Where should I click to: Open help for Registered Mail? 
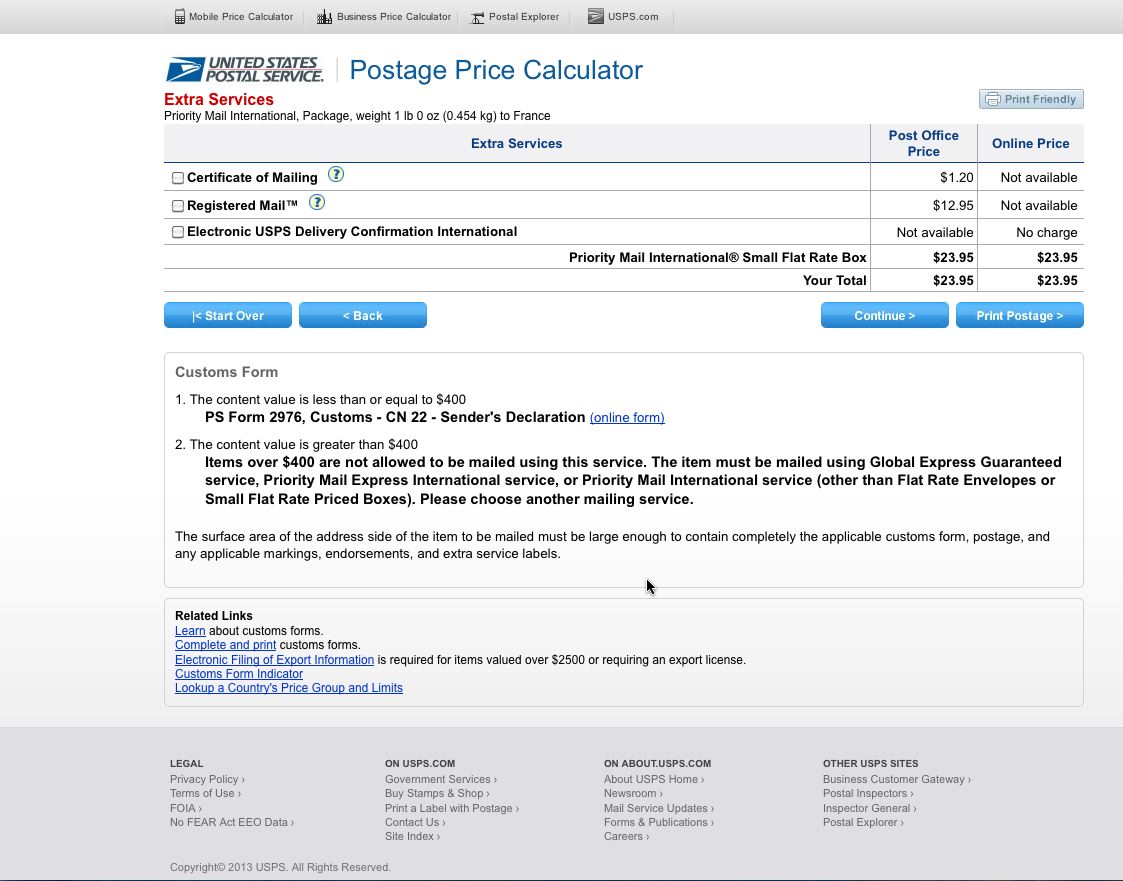pos(317,203)
